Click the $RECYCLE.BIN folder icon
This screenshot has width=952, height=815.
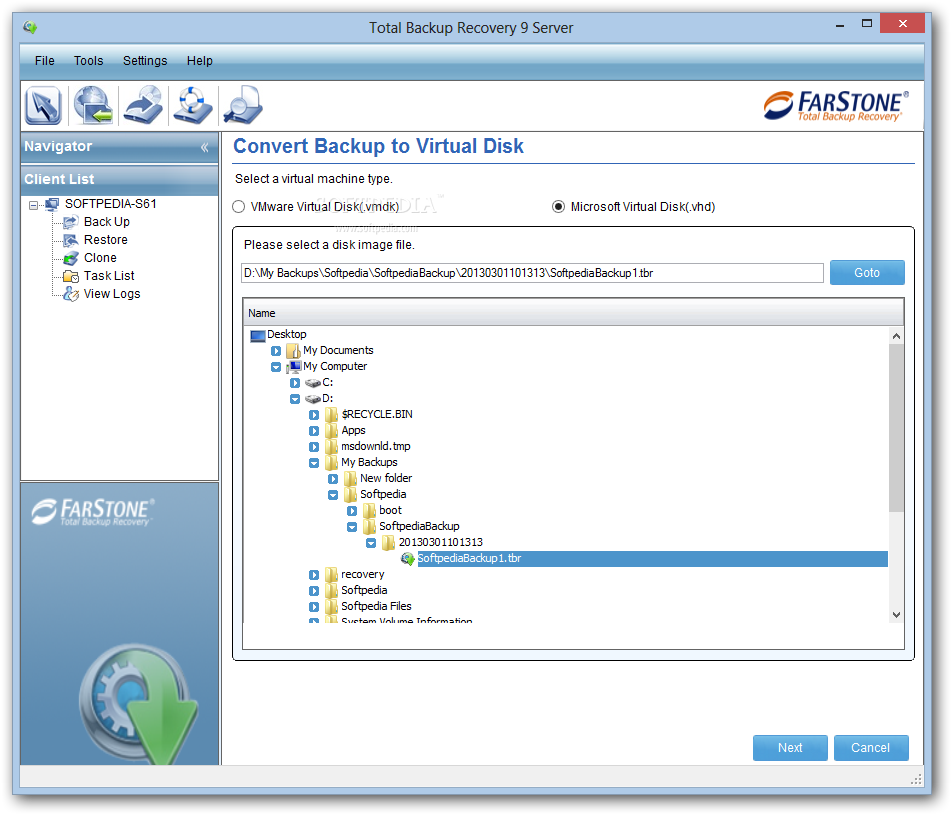332,415
